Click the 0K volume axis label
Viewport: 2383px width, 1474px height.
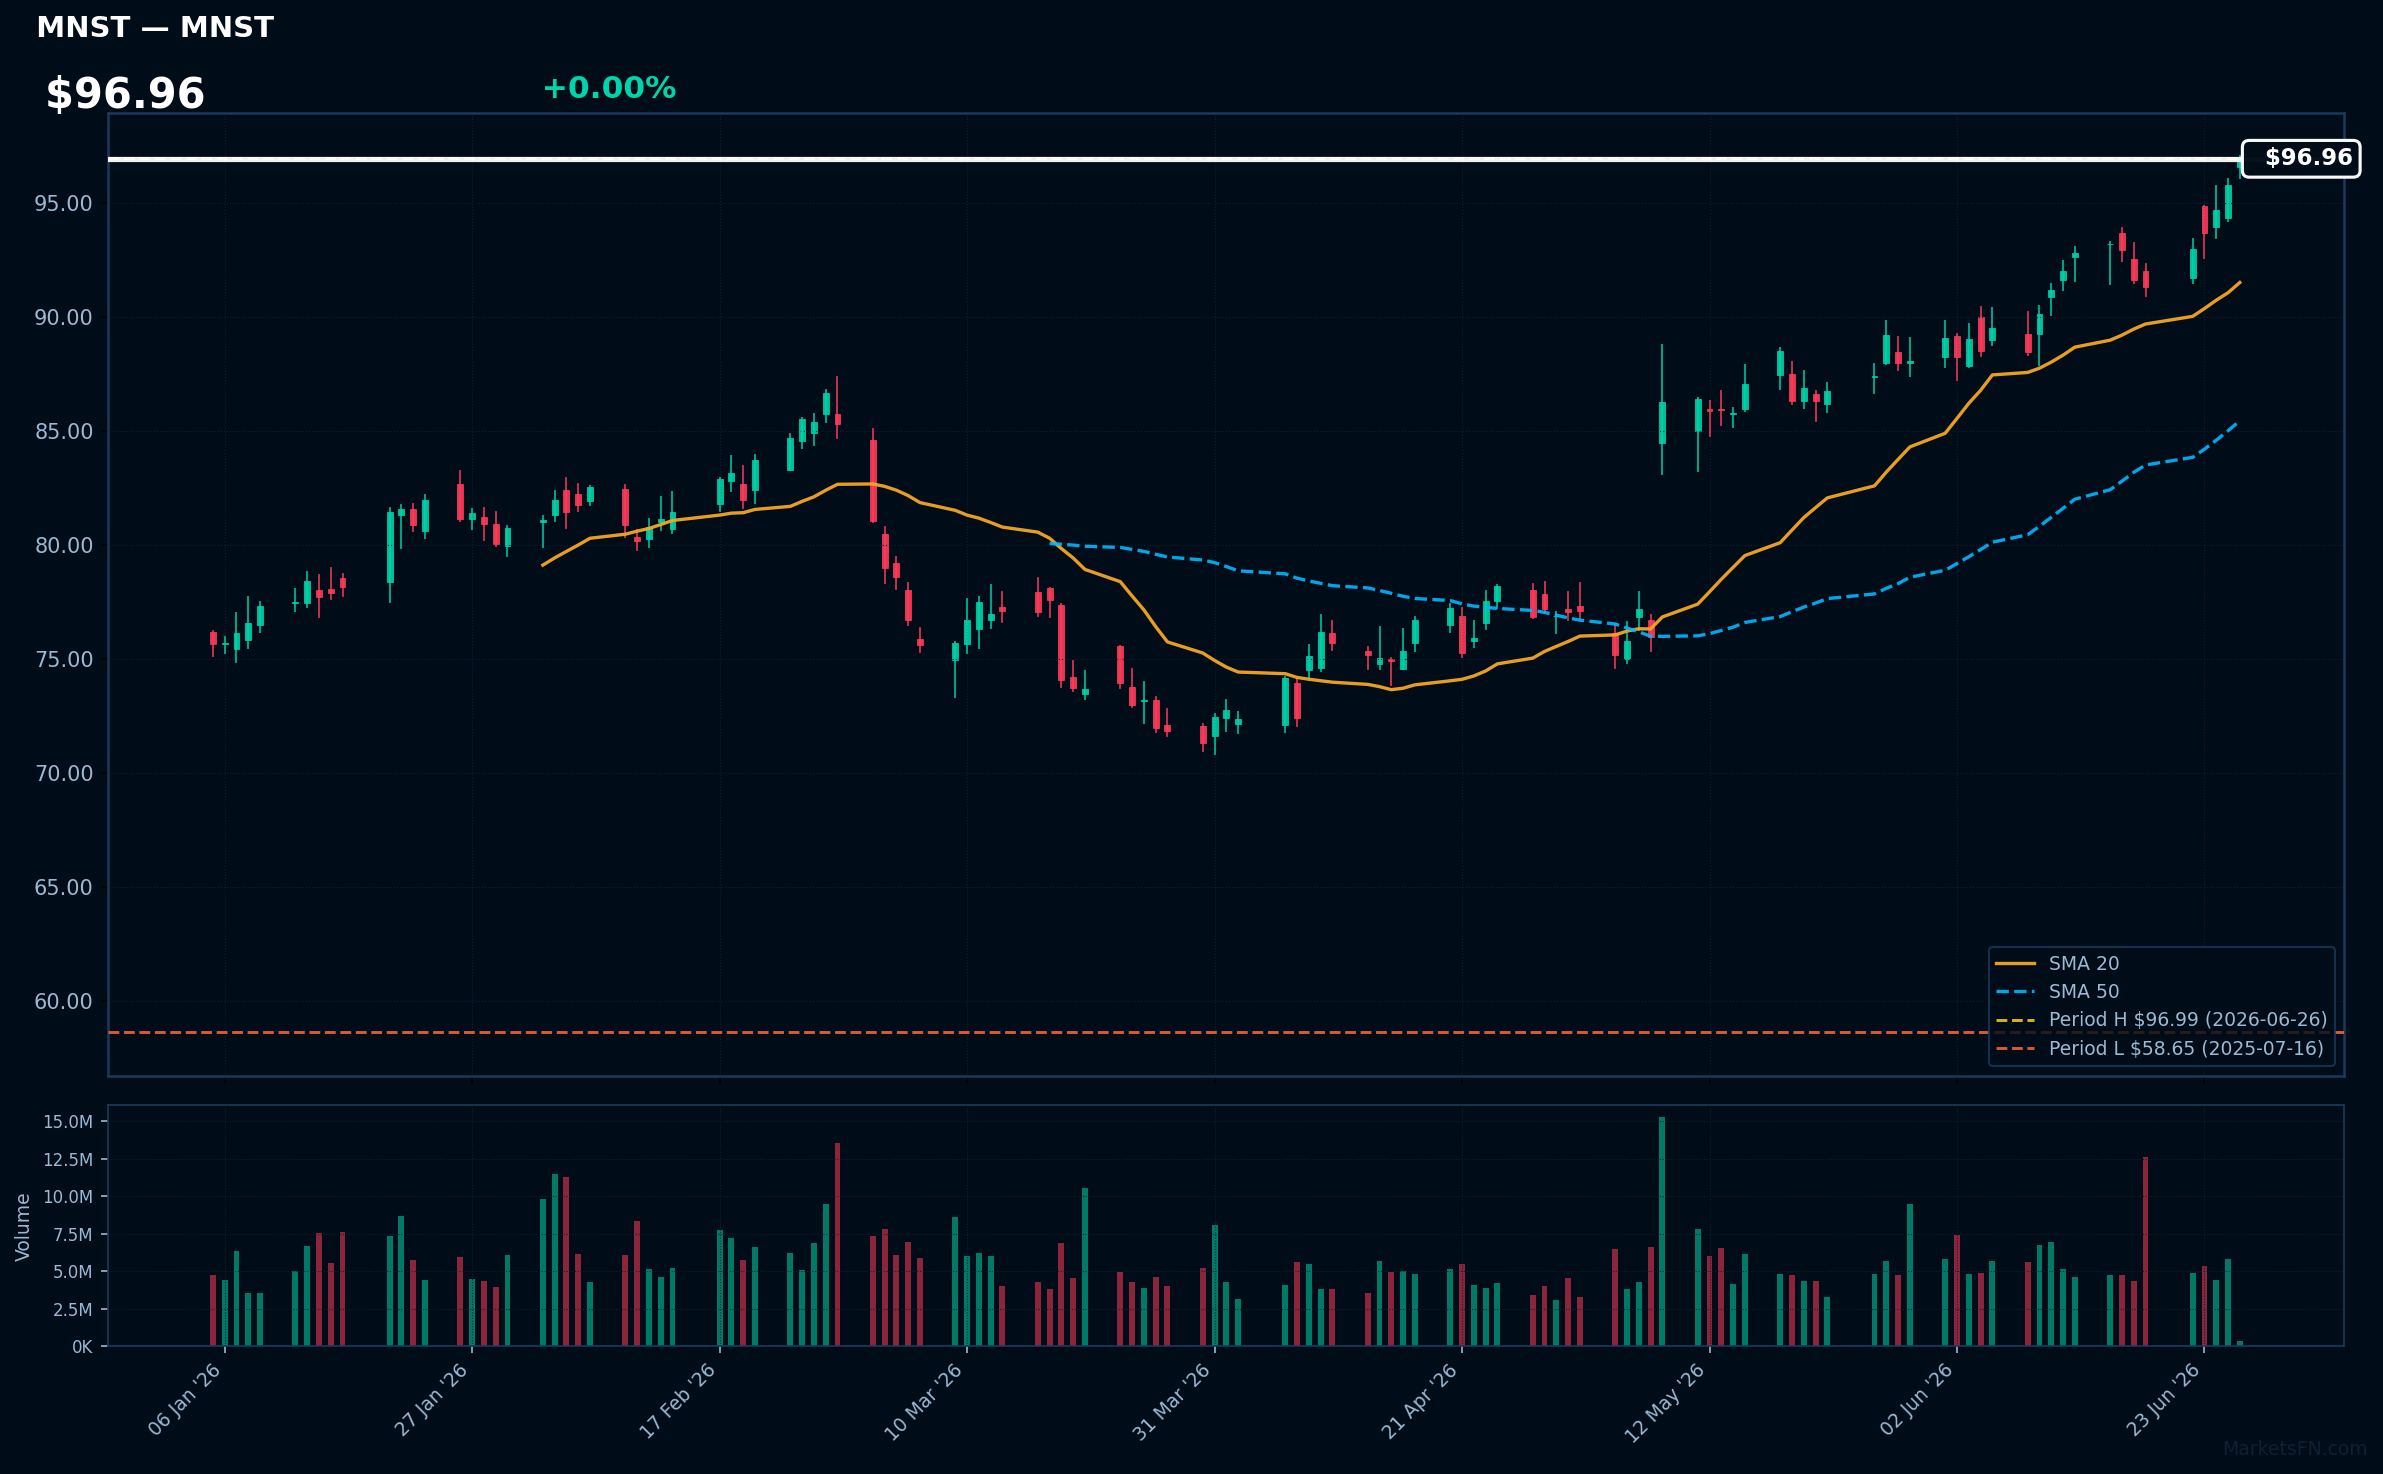[x=82, y=1347]
